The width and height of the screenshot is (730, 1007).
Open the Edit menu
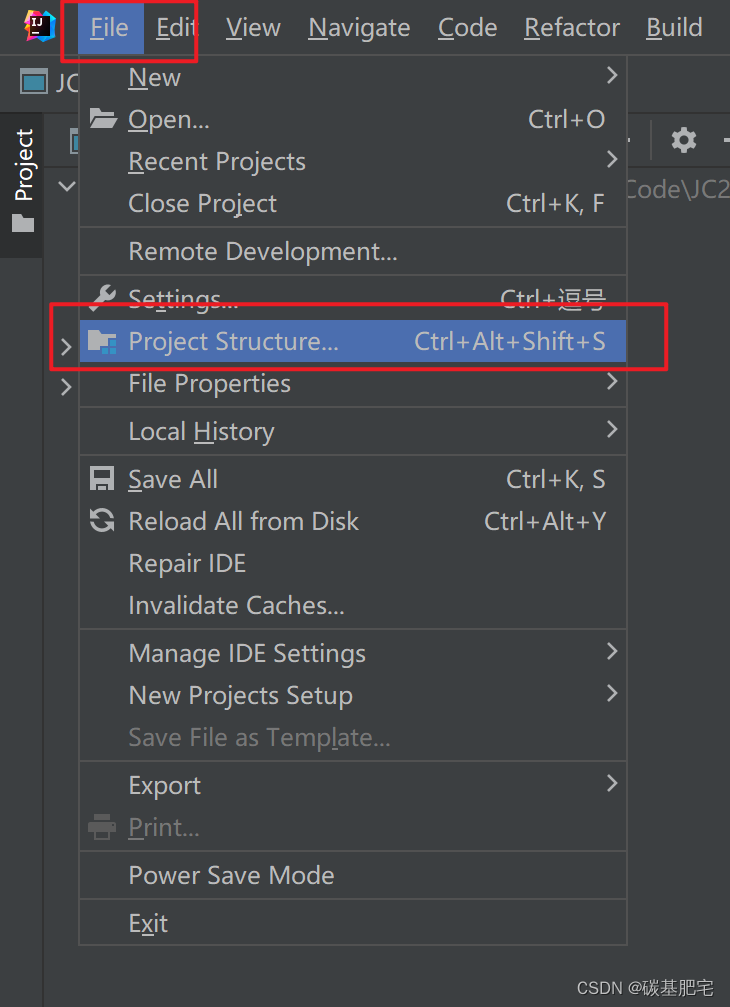click(x=175, y=27)
